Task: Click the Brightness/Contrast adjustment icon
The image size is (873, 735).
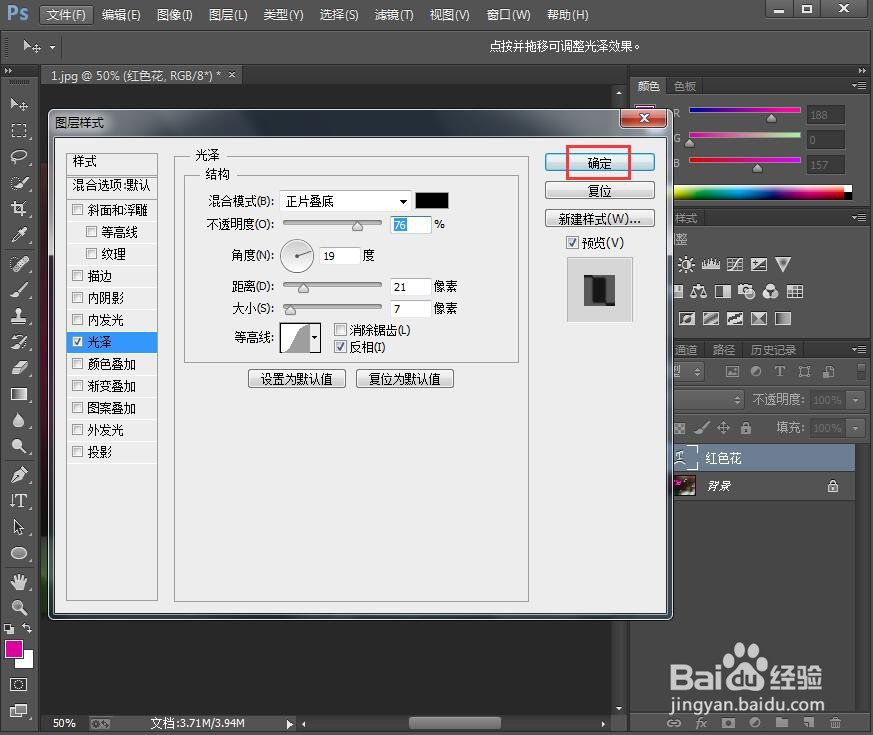Action: [686, 264]
